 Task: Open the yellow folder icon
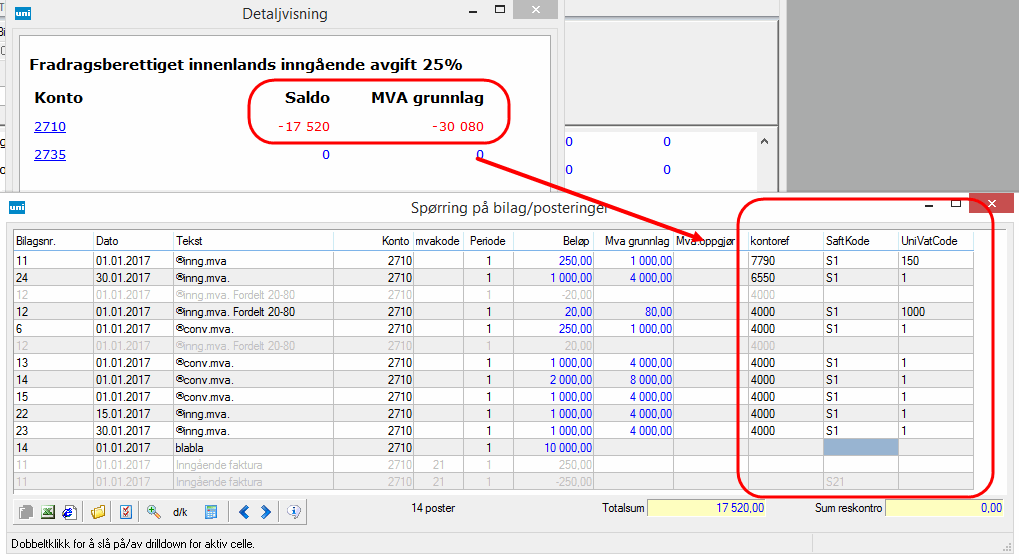click(98, 512)
